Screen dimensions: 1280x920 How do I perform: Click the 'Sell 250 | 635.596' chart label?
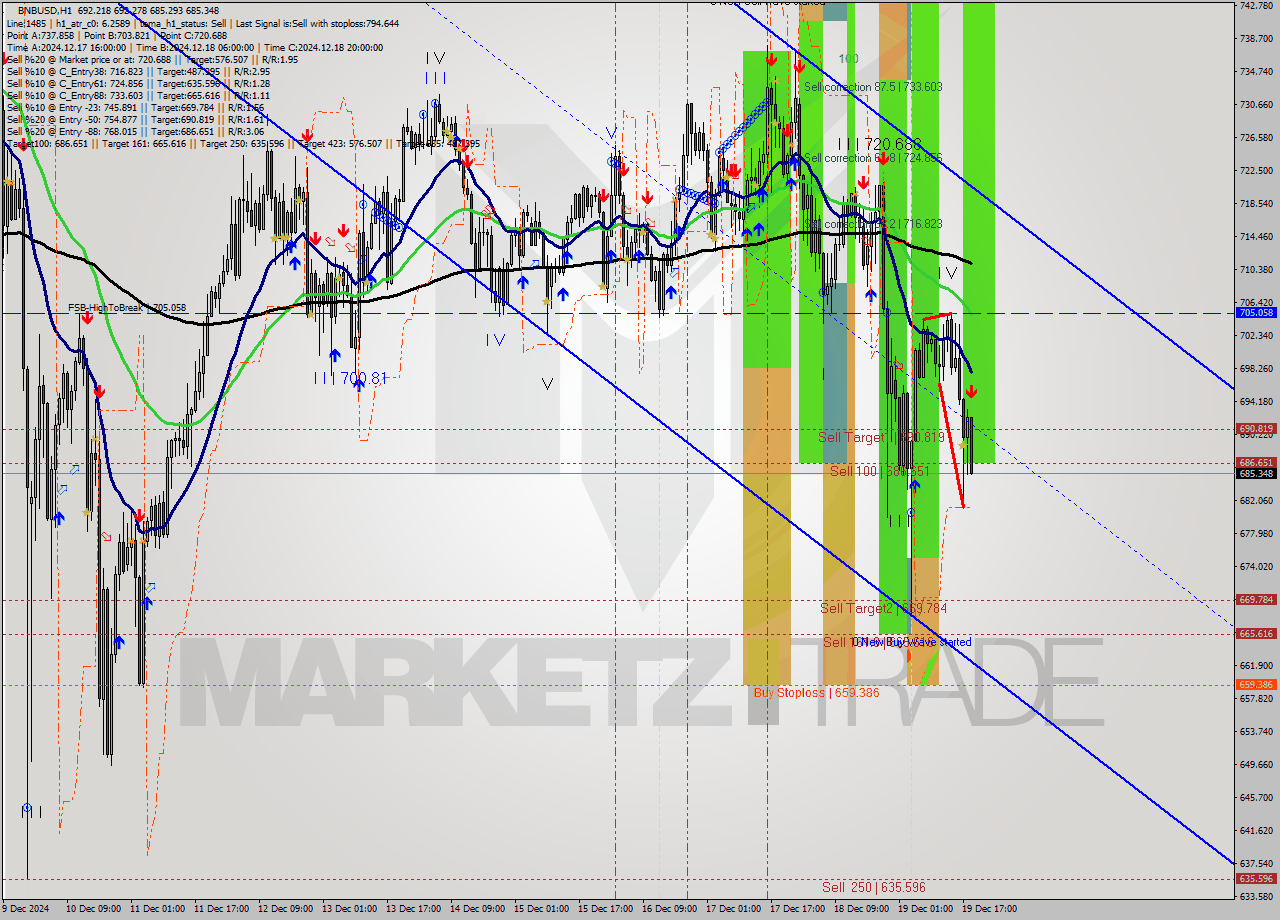(x=873, y=887)
